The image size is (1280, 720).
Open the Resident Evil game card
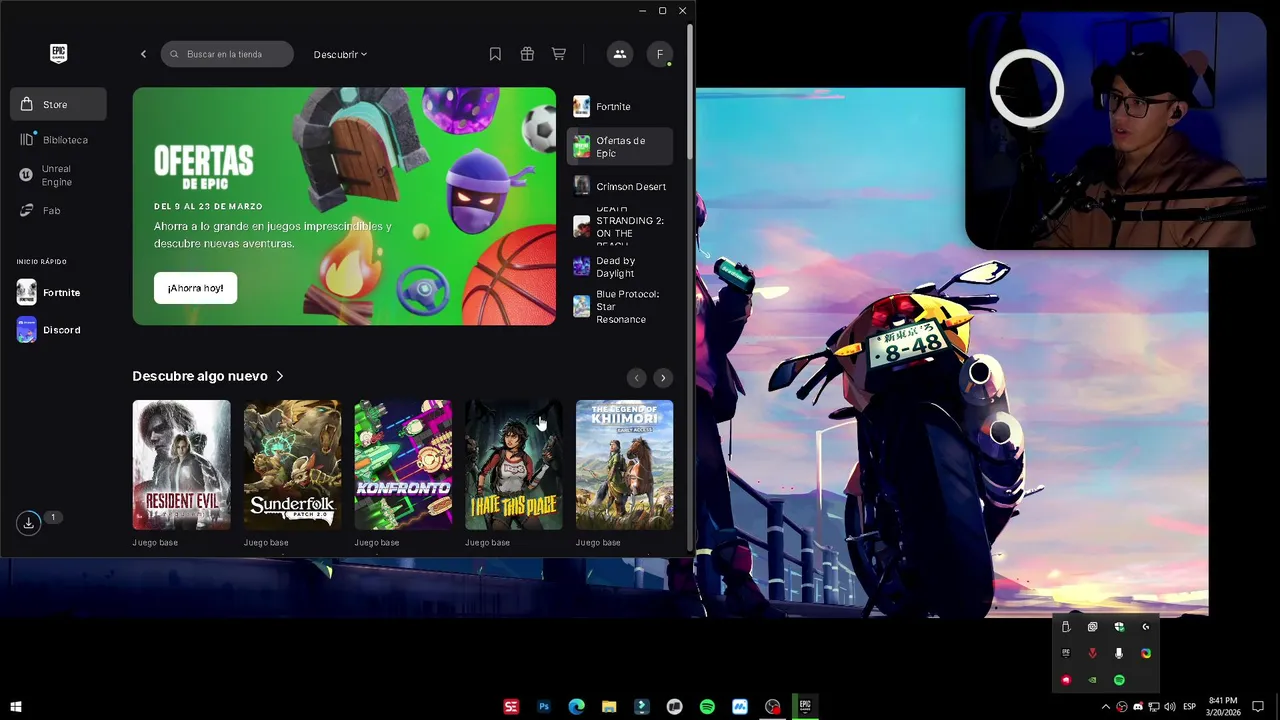tap(181, 465)
